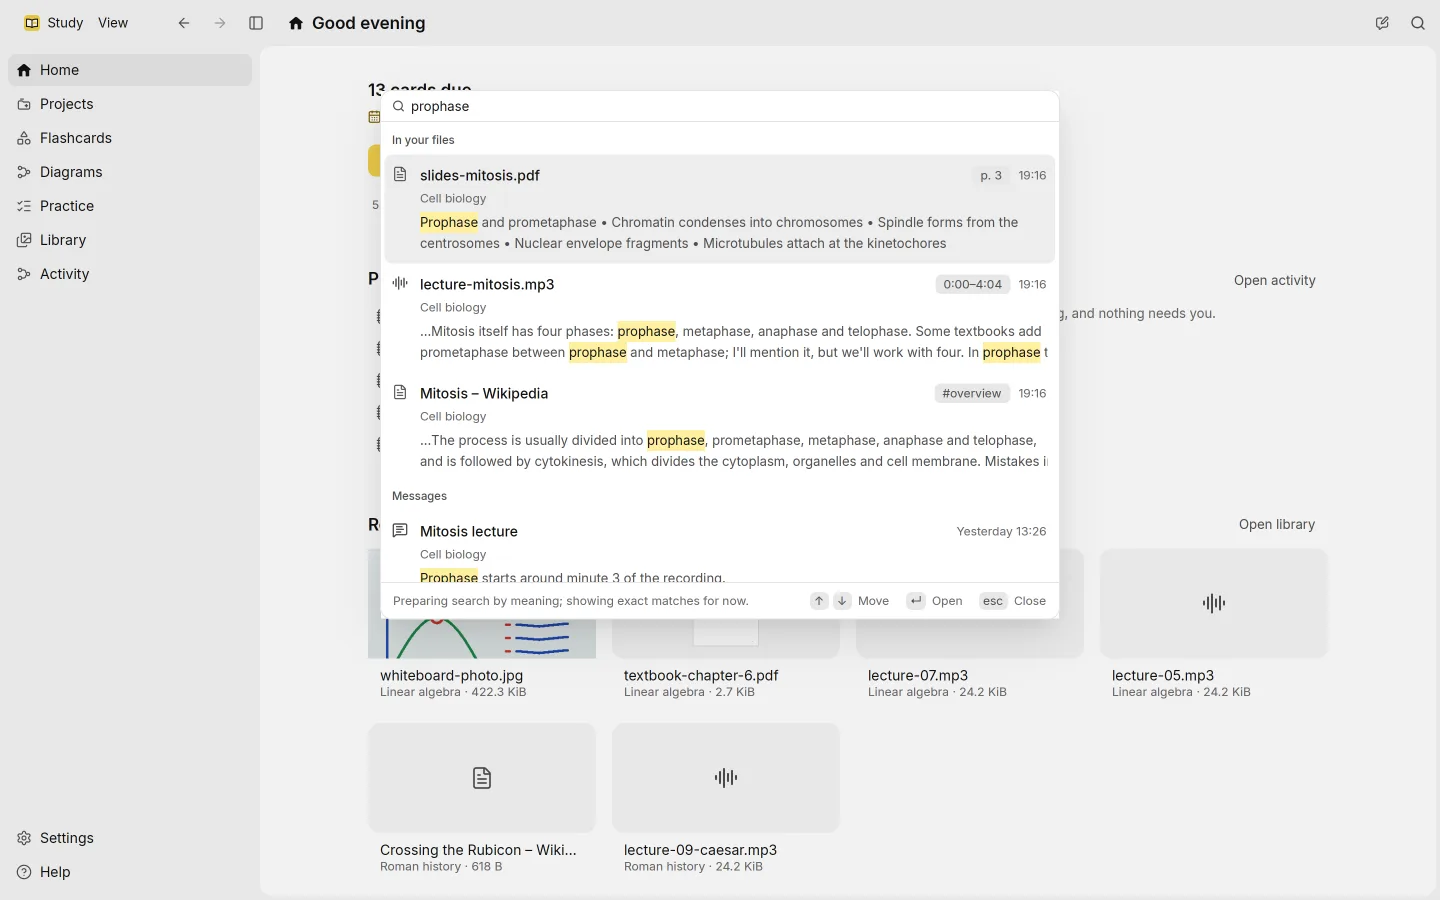This screenshot has height=900, width=1440.
Task: Click the home icon beside Good evening
Action: (296, 23)
